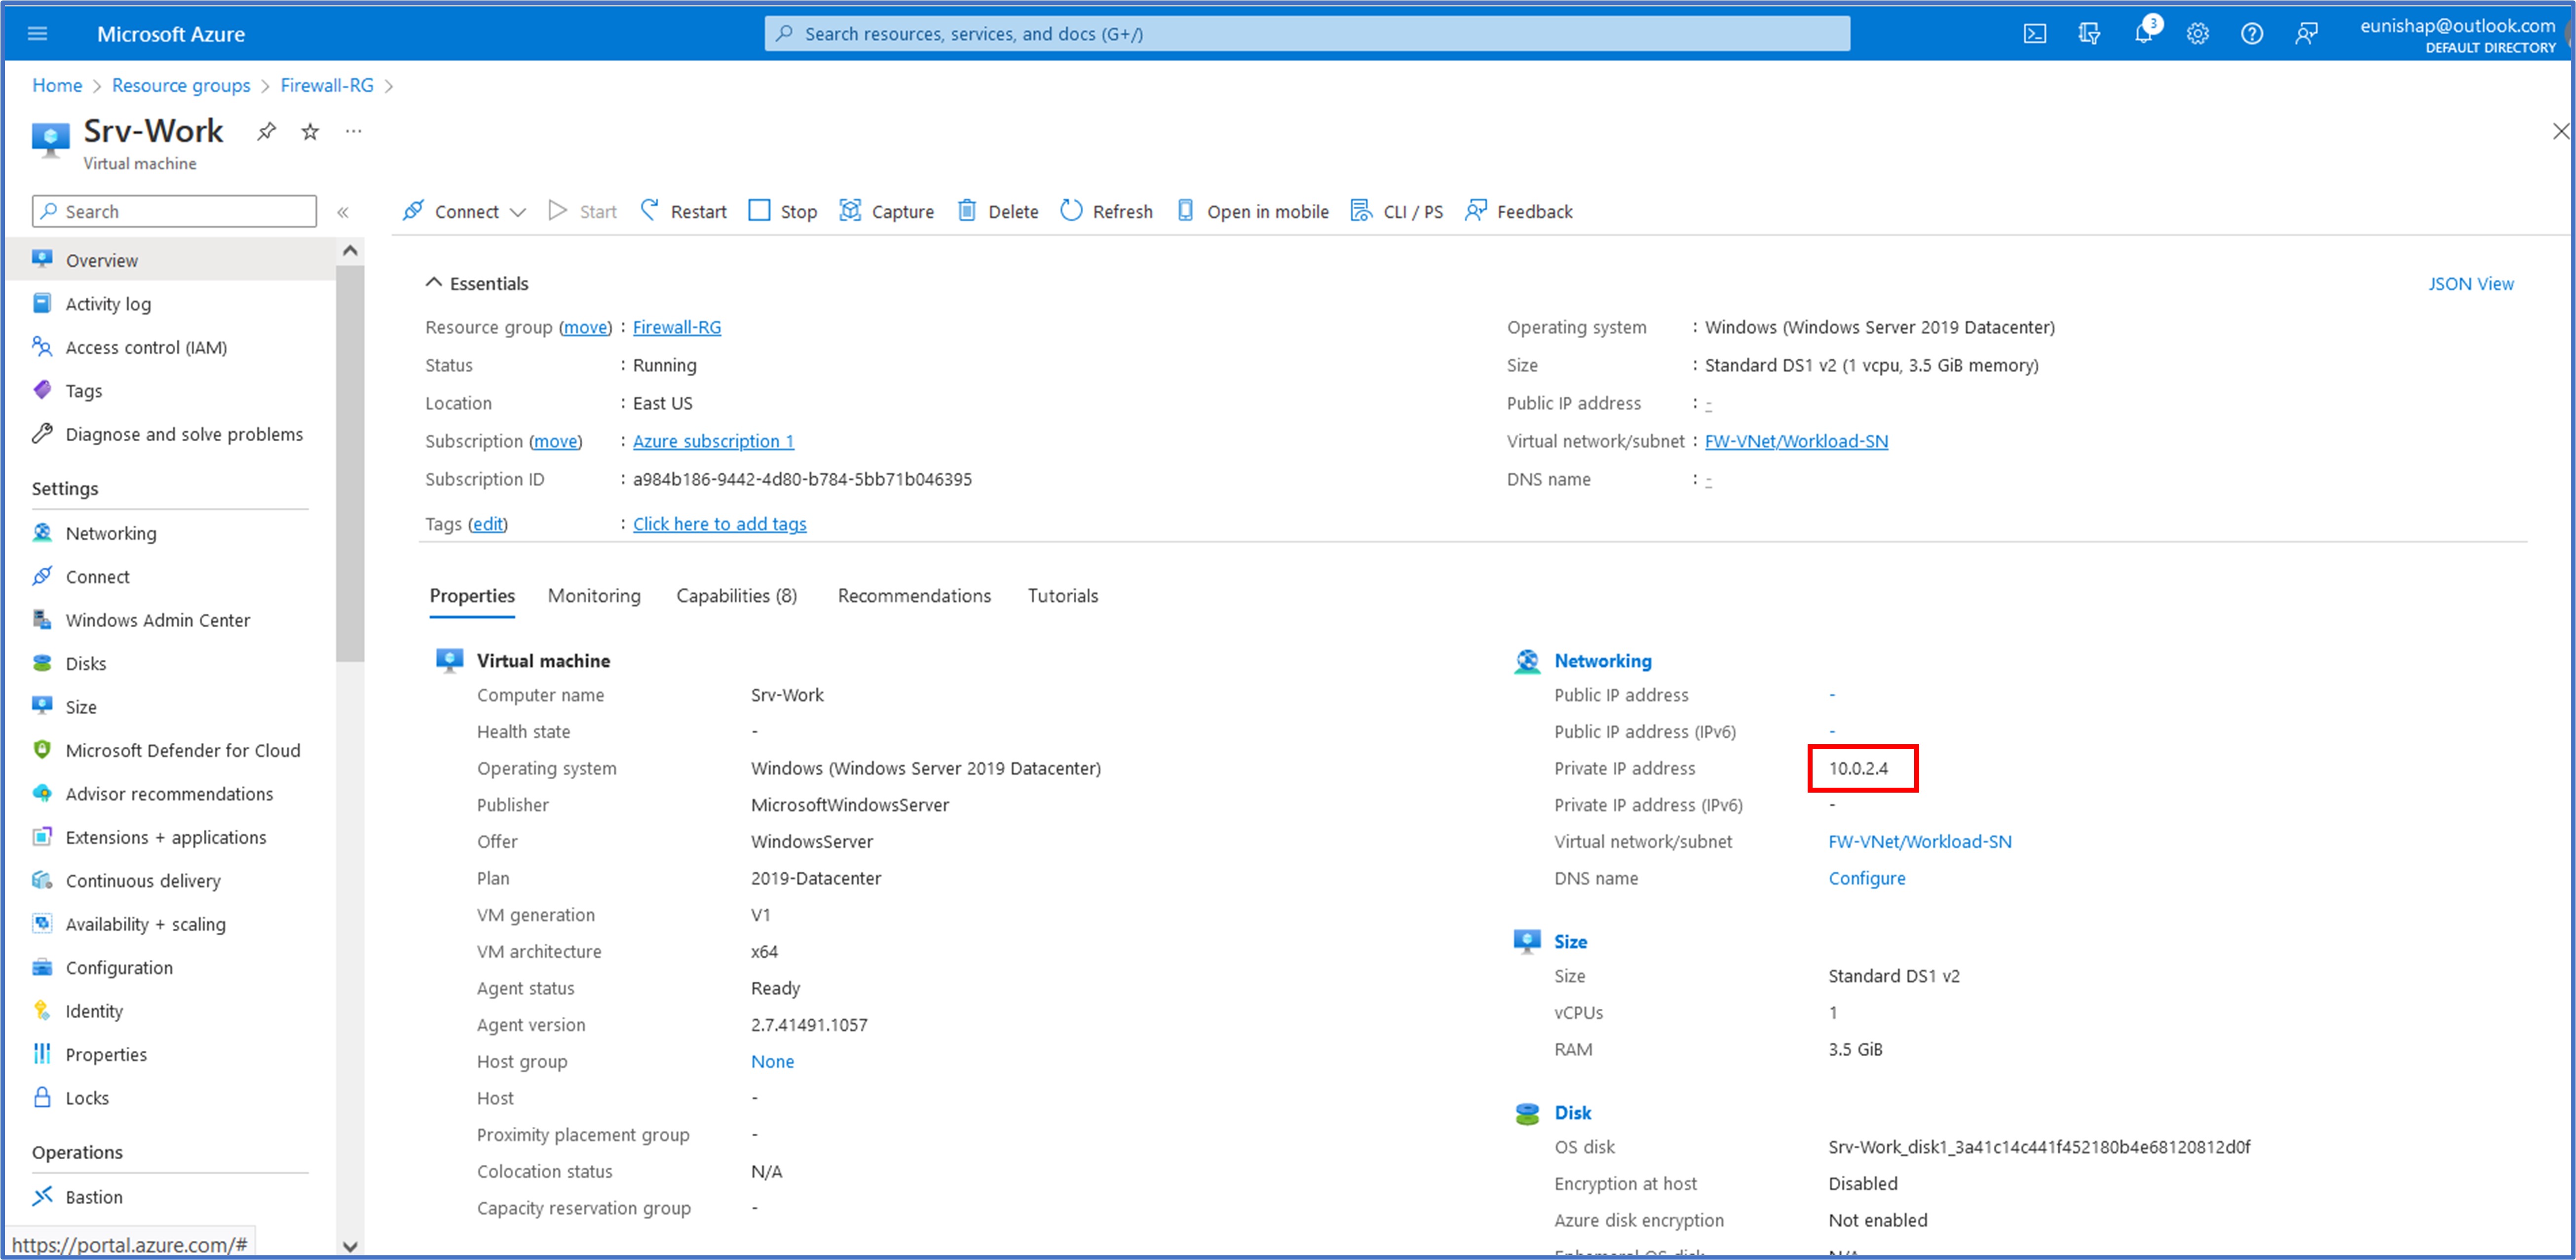Open the notifications bell
This screenshot has width=2576, height=1260.
tap(2143, 33)
